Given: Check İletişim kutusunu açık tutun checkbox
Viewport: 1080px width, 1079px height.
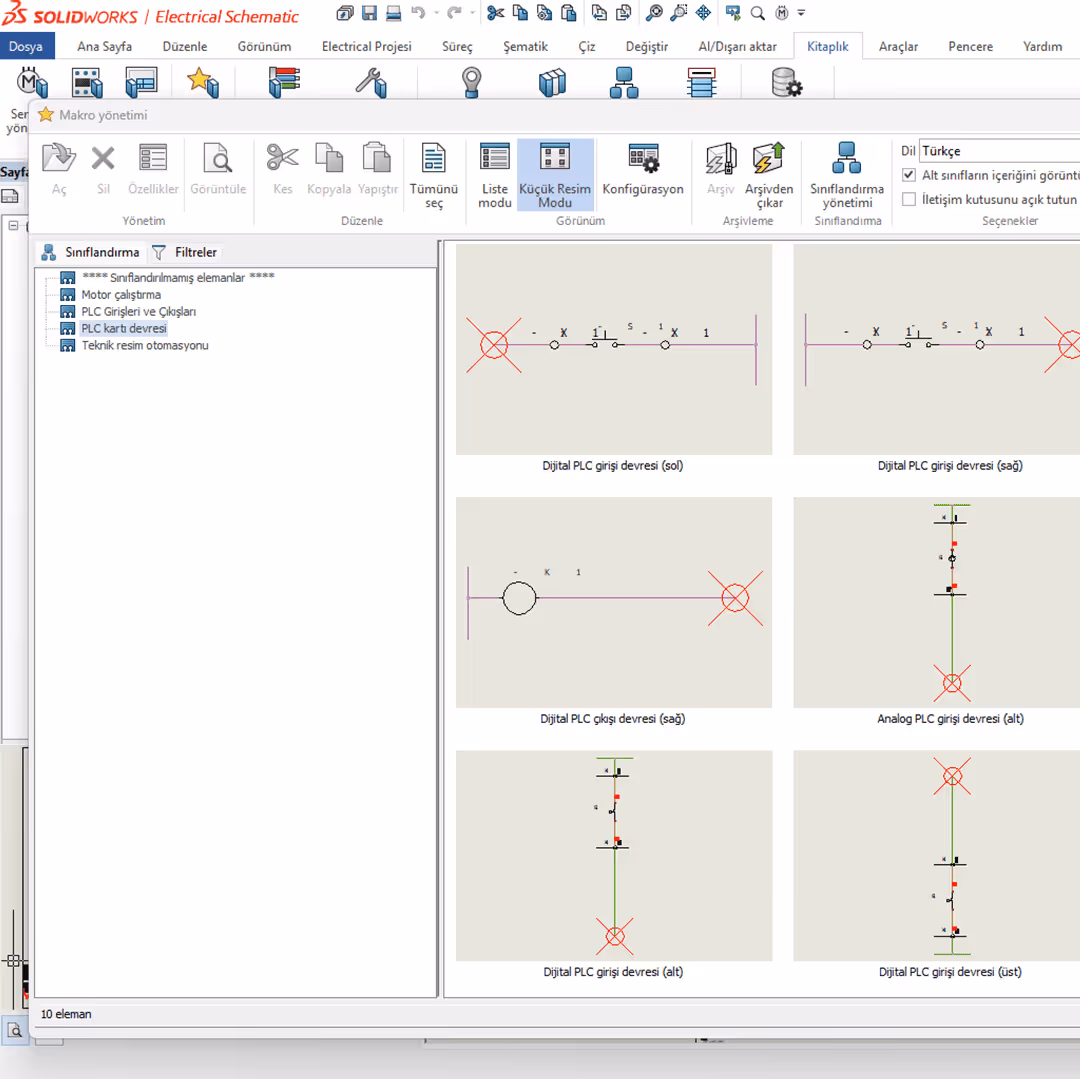Looking at the screenshot, I should [908, 199].
